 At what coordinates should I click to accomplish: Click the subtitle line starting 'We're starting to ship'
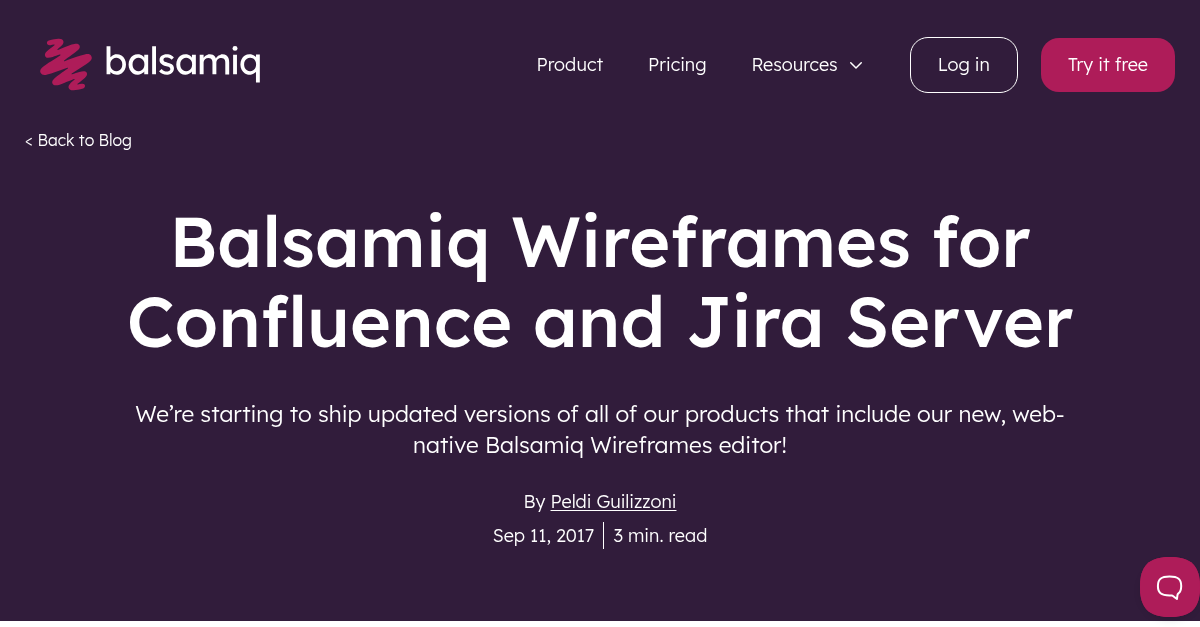tap(600, 414)
